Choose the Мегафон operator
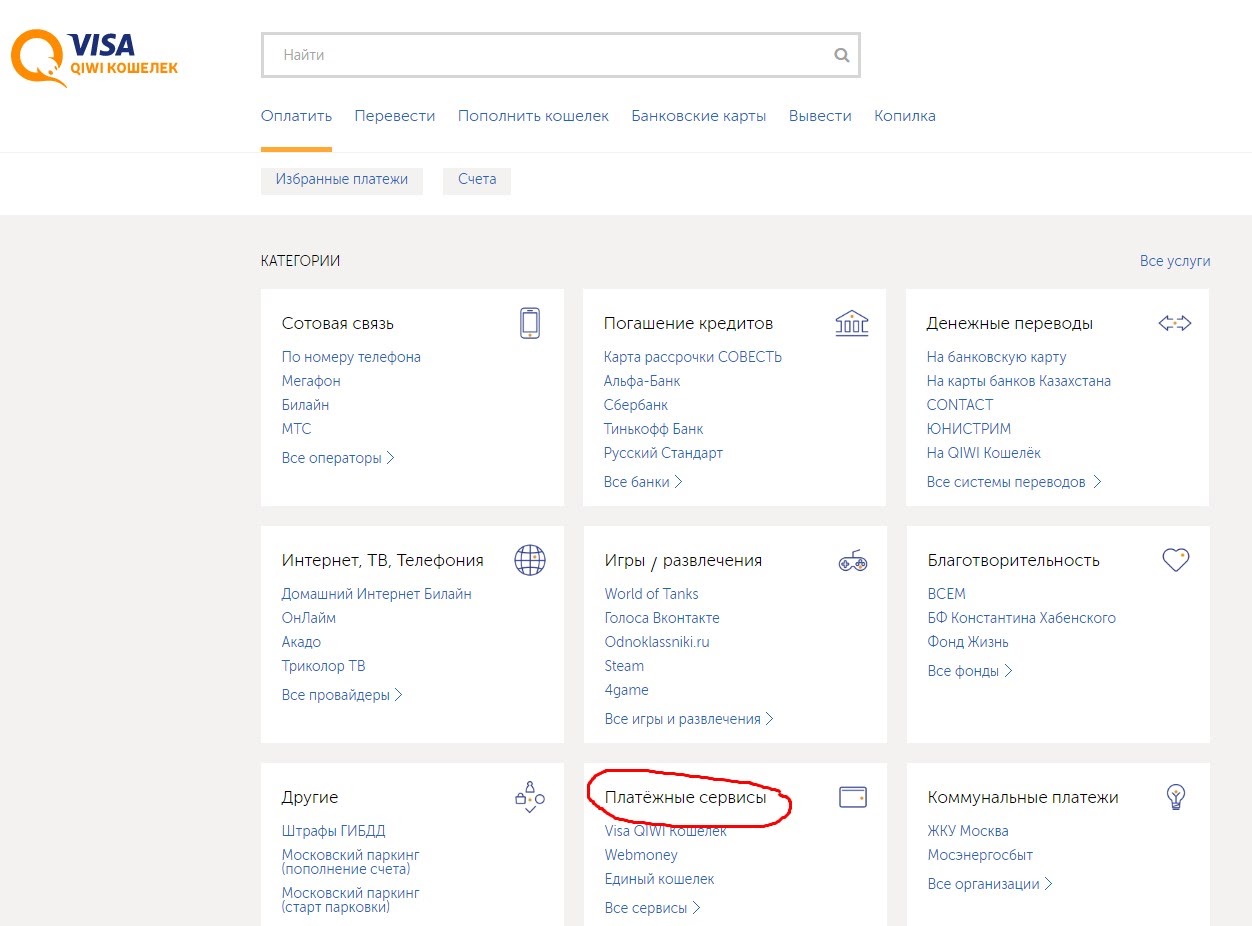1252x926 pixels. (x=311, y=381)
